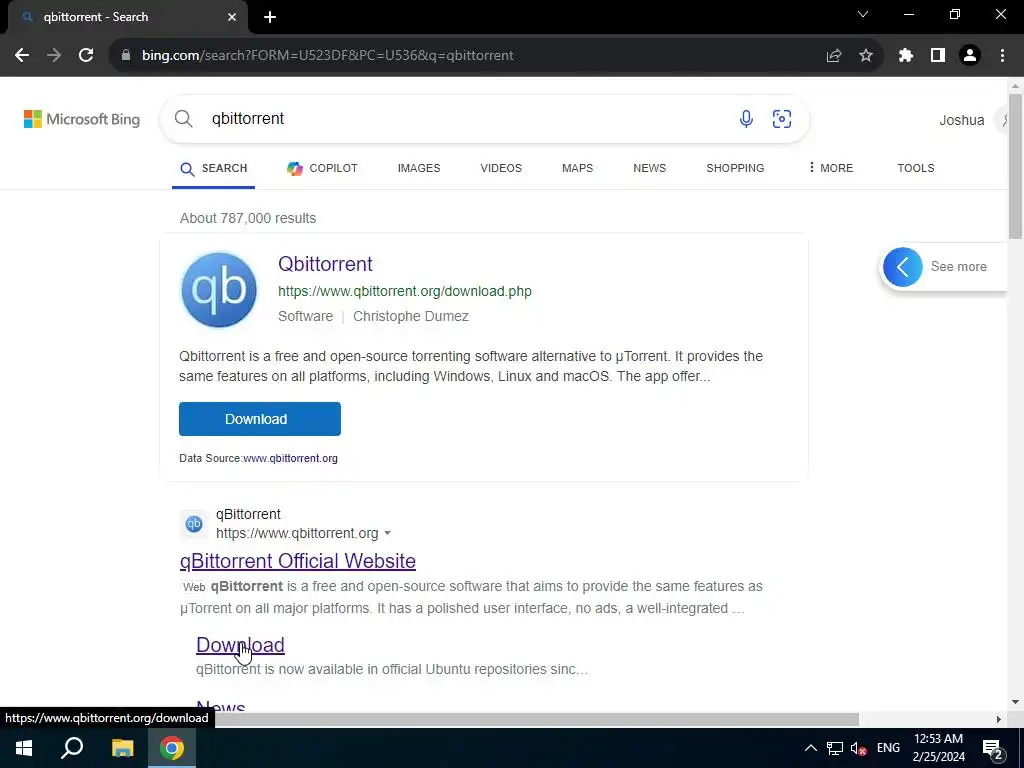Open the notification center icon

coord(993,750)
